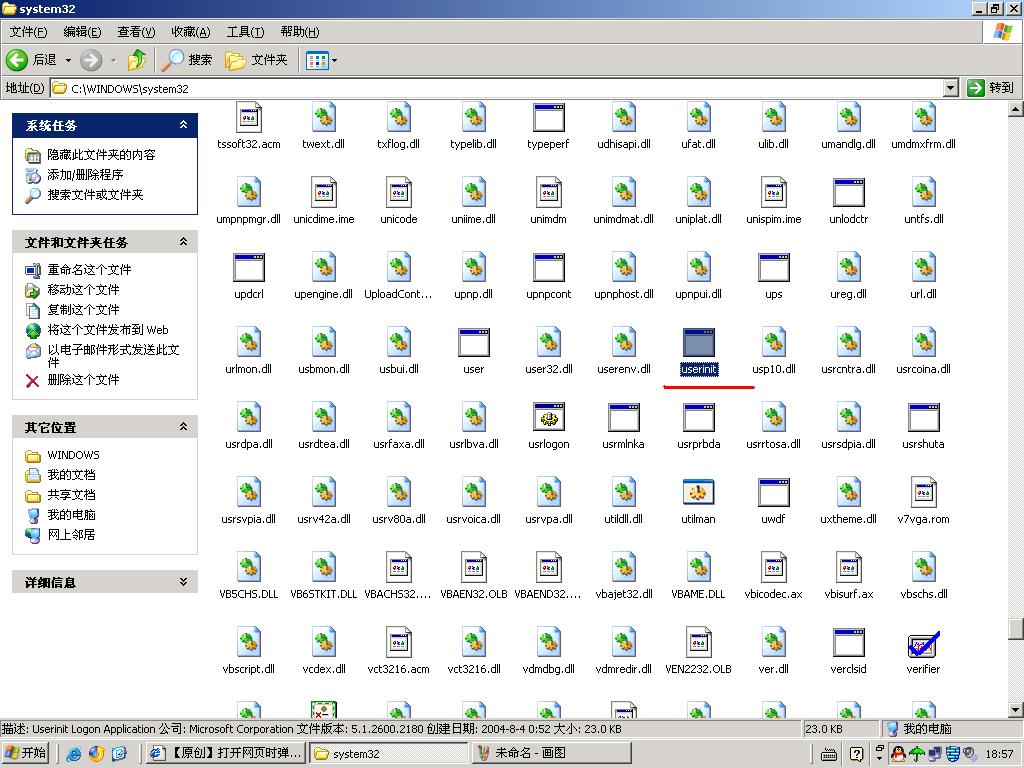The height and width of the screenshot is (768, 1024).
Task: Select the user32.dll file icon
Action: [x=549, y=343]
